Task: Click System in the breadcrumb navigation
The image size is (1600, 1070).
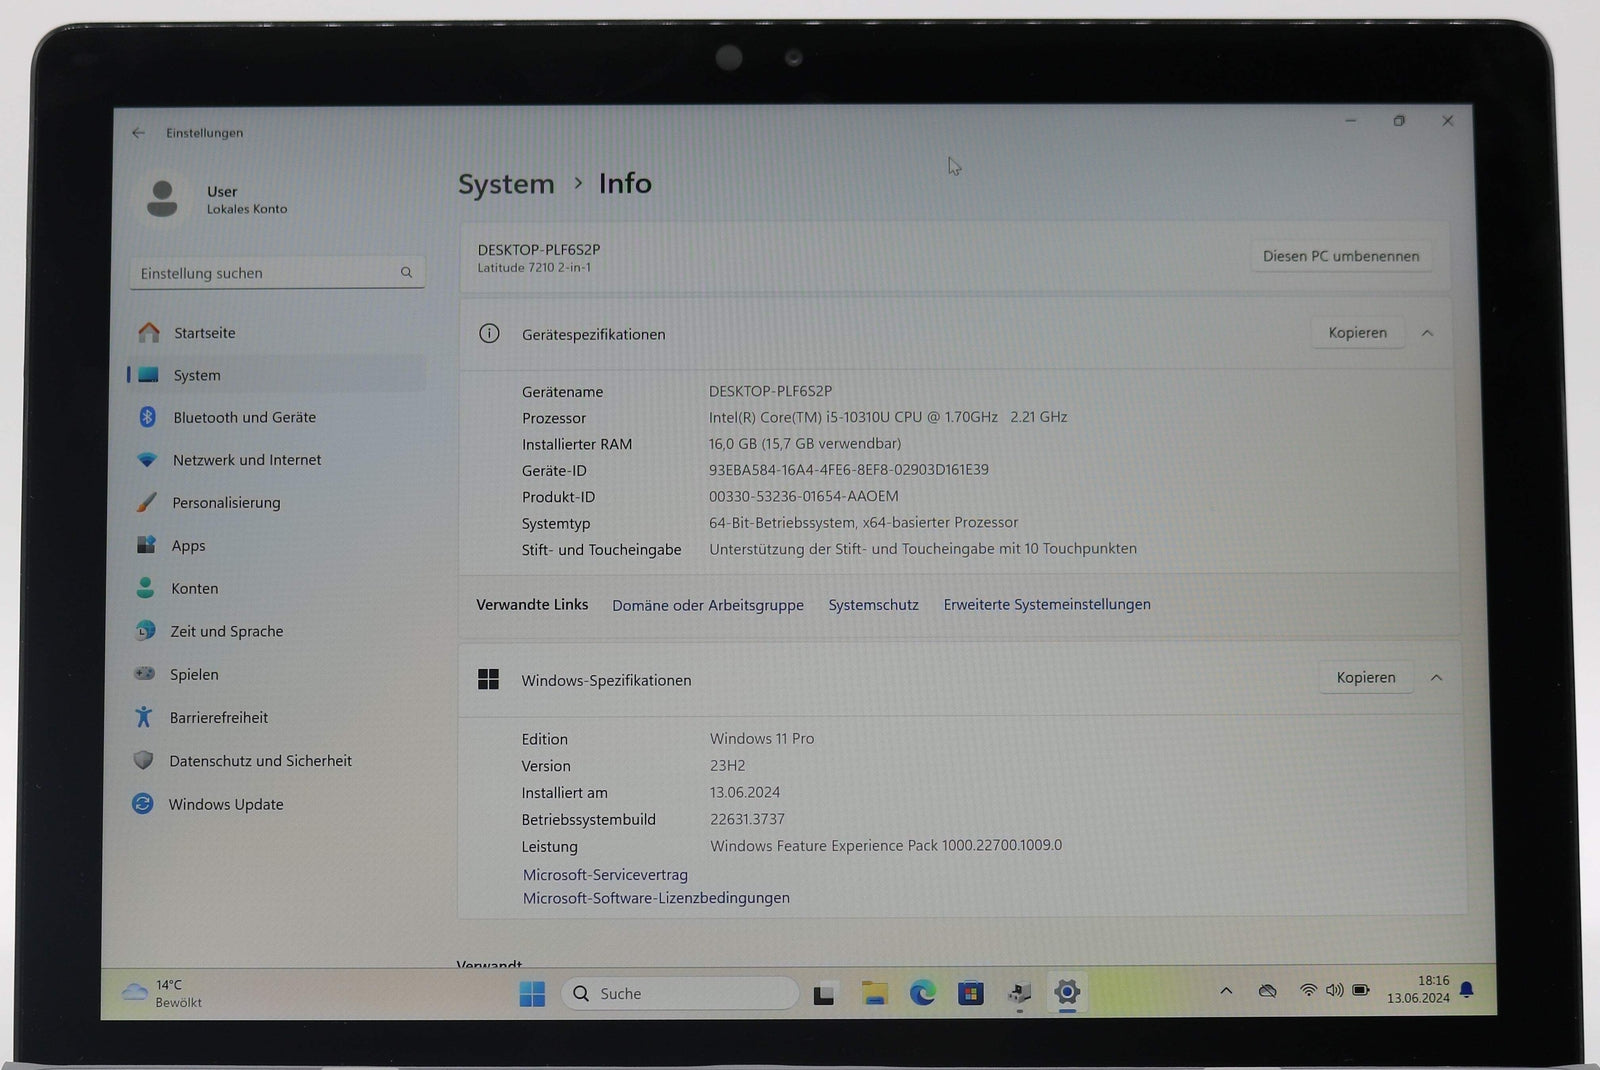Action: [506, 184]
